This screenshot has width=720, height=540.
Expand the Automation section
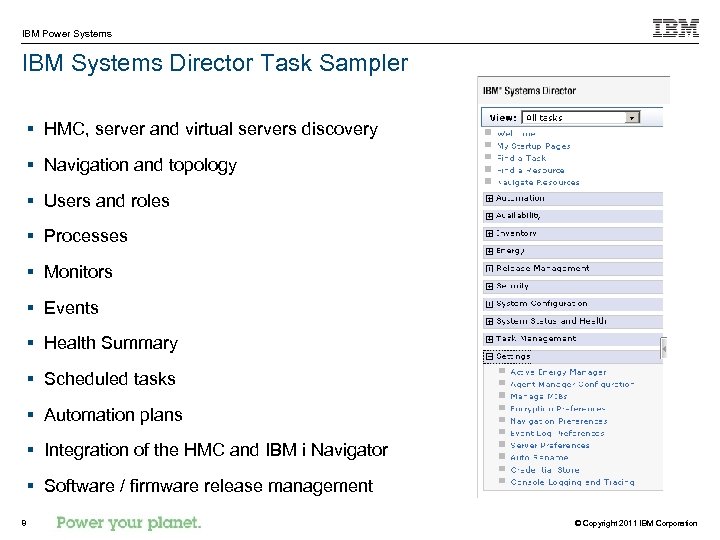tap(489, 198)
